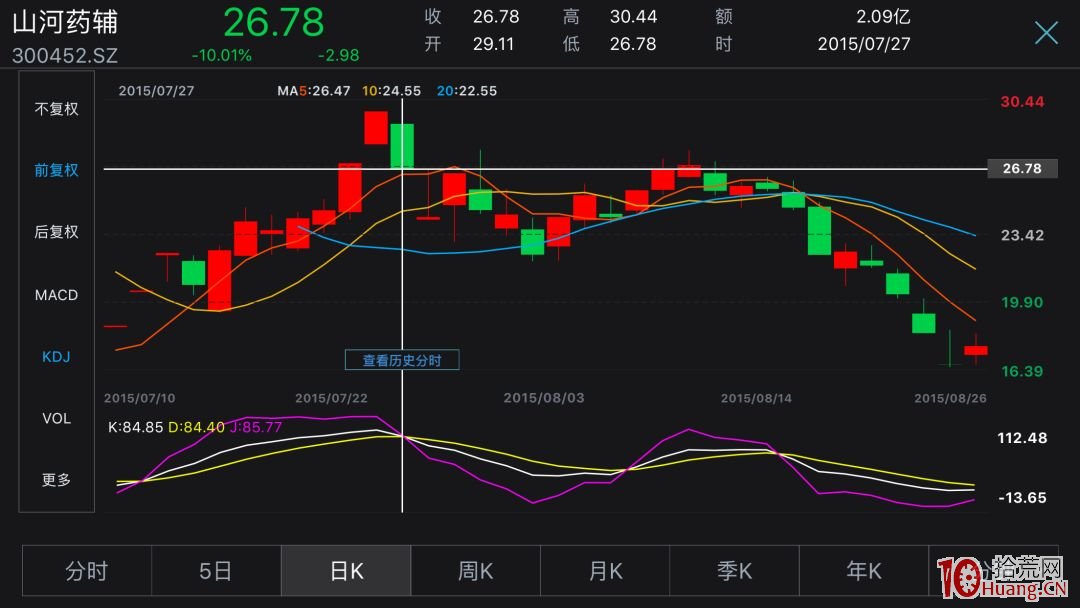Select the 日K tab

pyautogui.click(x=346, y=571)
